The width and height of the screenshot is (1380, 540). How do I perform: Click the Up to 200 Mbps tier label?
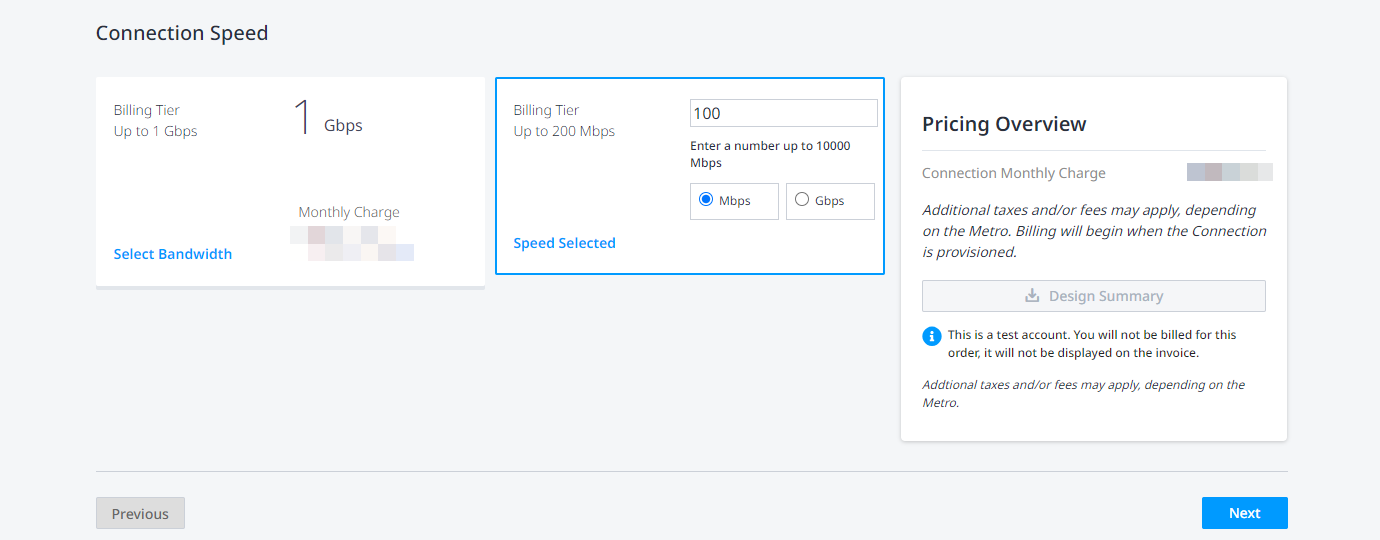point(564,131)
